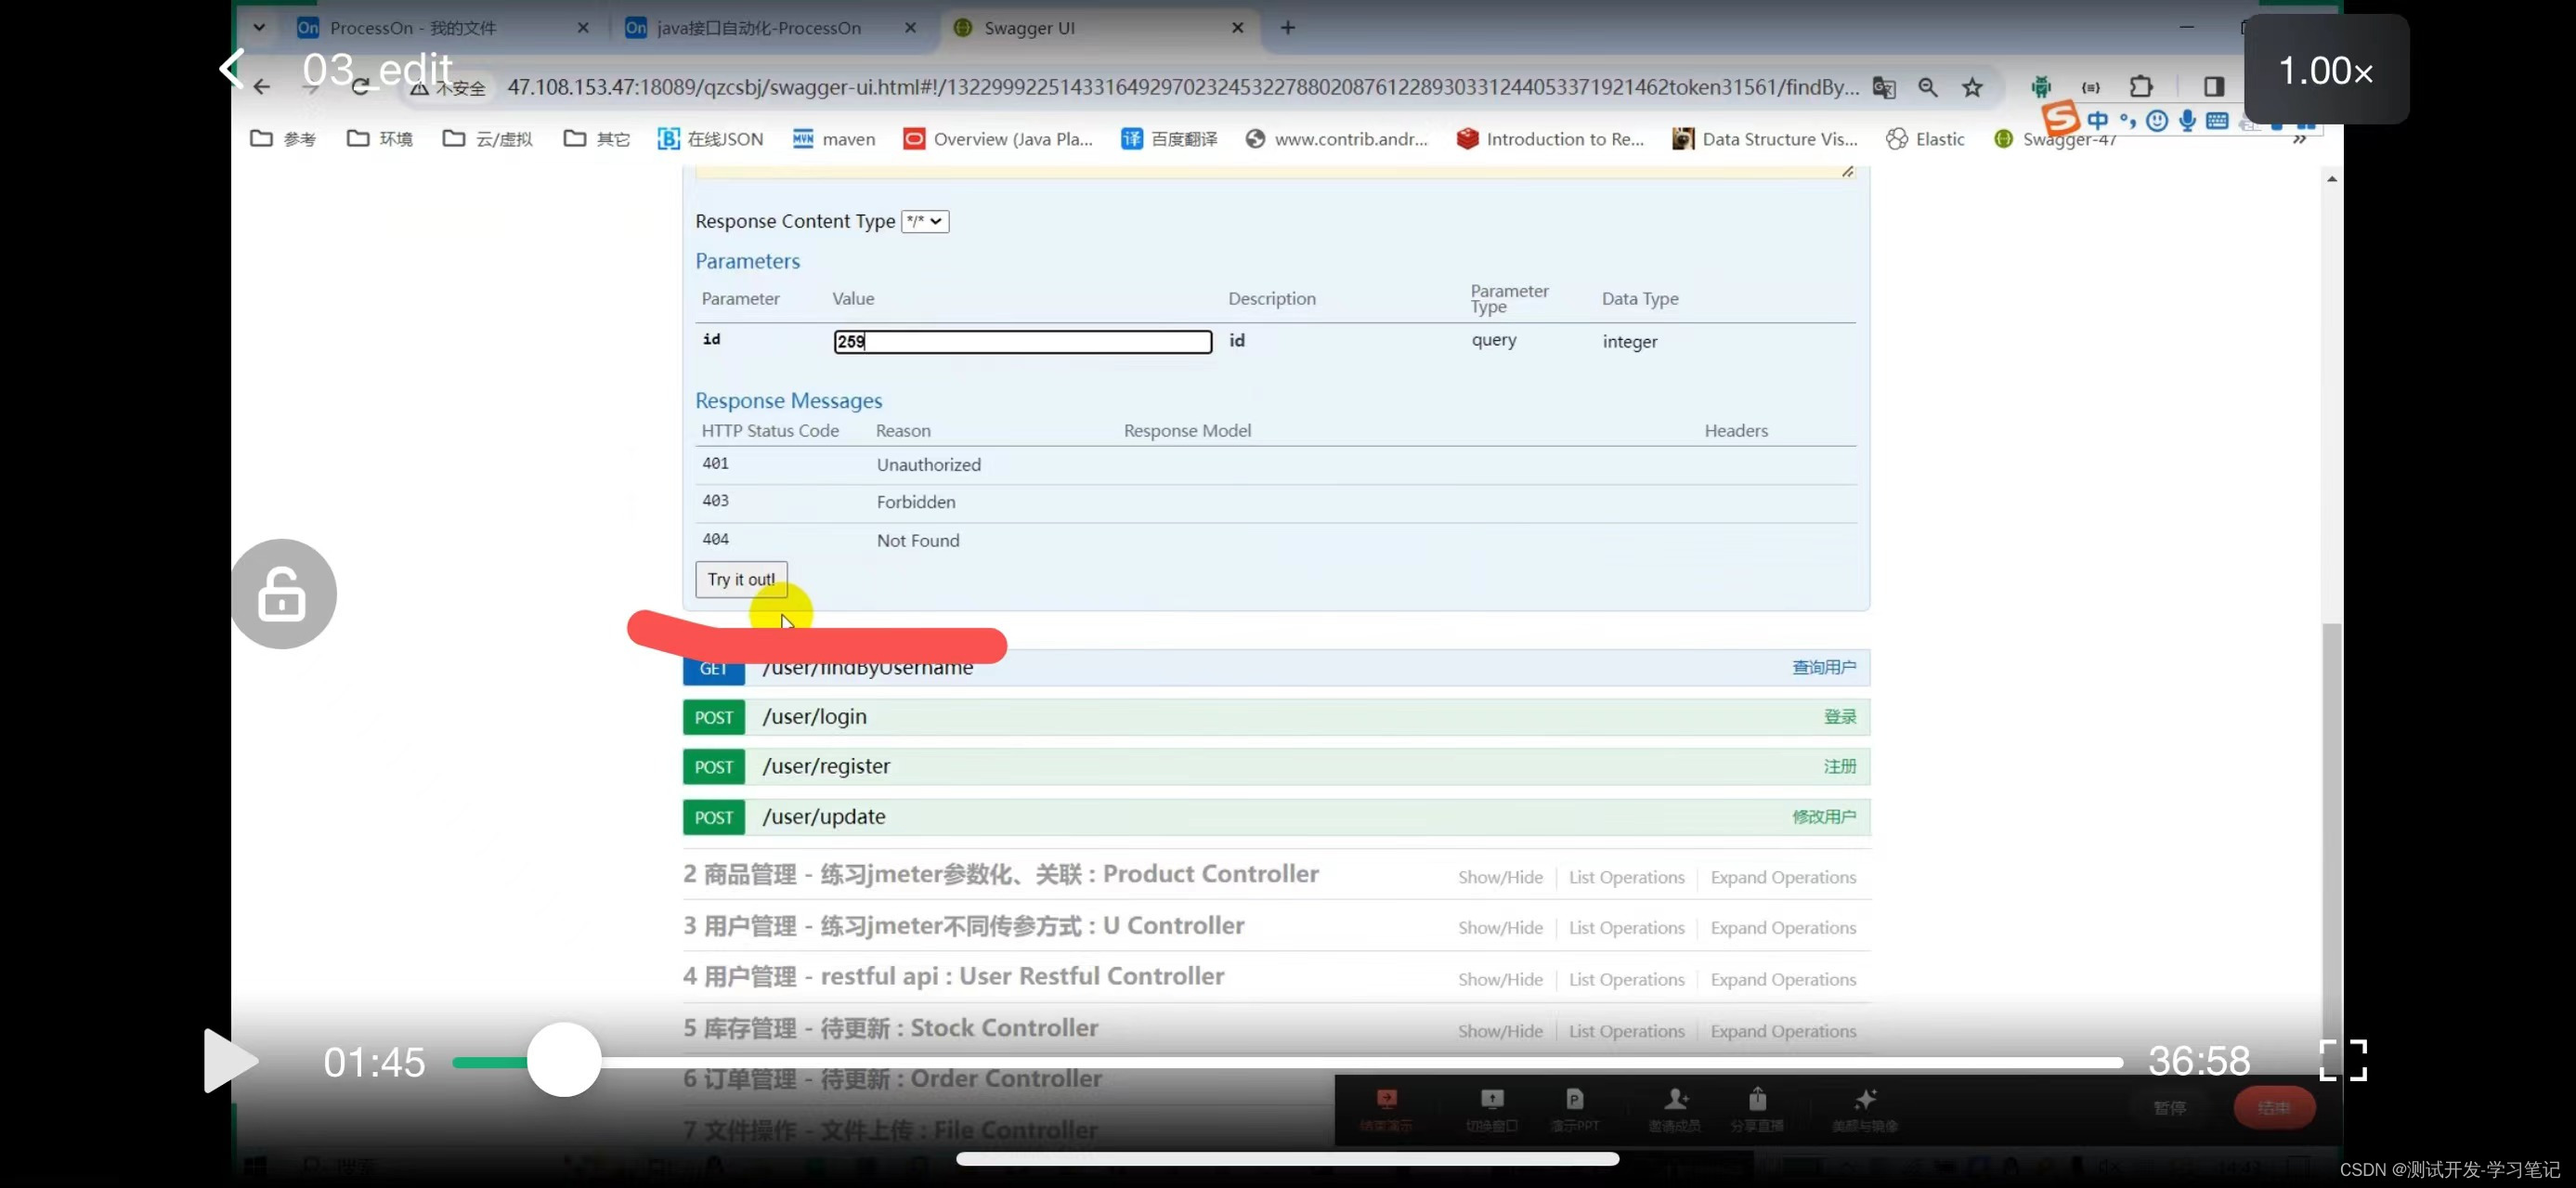Click the id parameter input field

(x=1021, y=340)
